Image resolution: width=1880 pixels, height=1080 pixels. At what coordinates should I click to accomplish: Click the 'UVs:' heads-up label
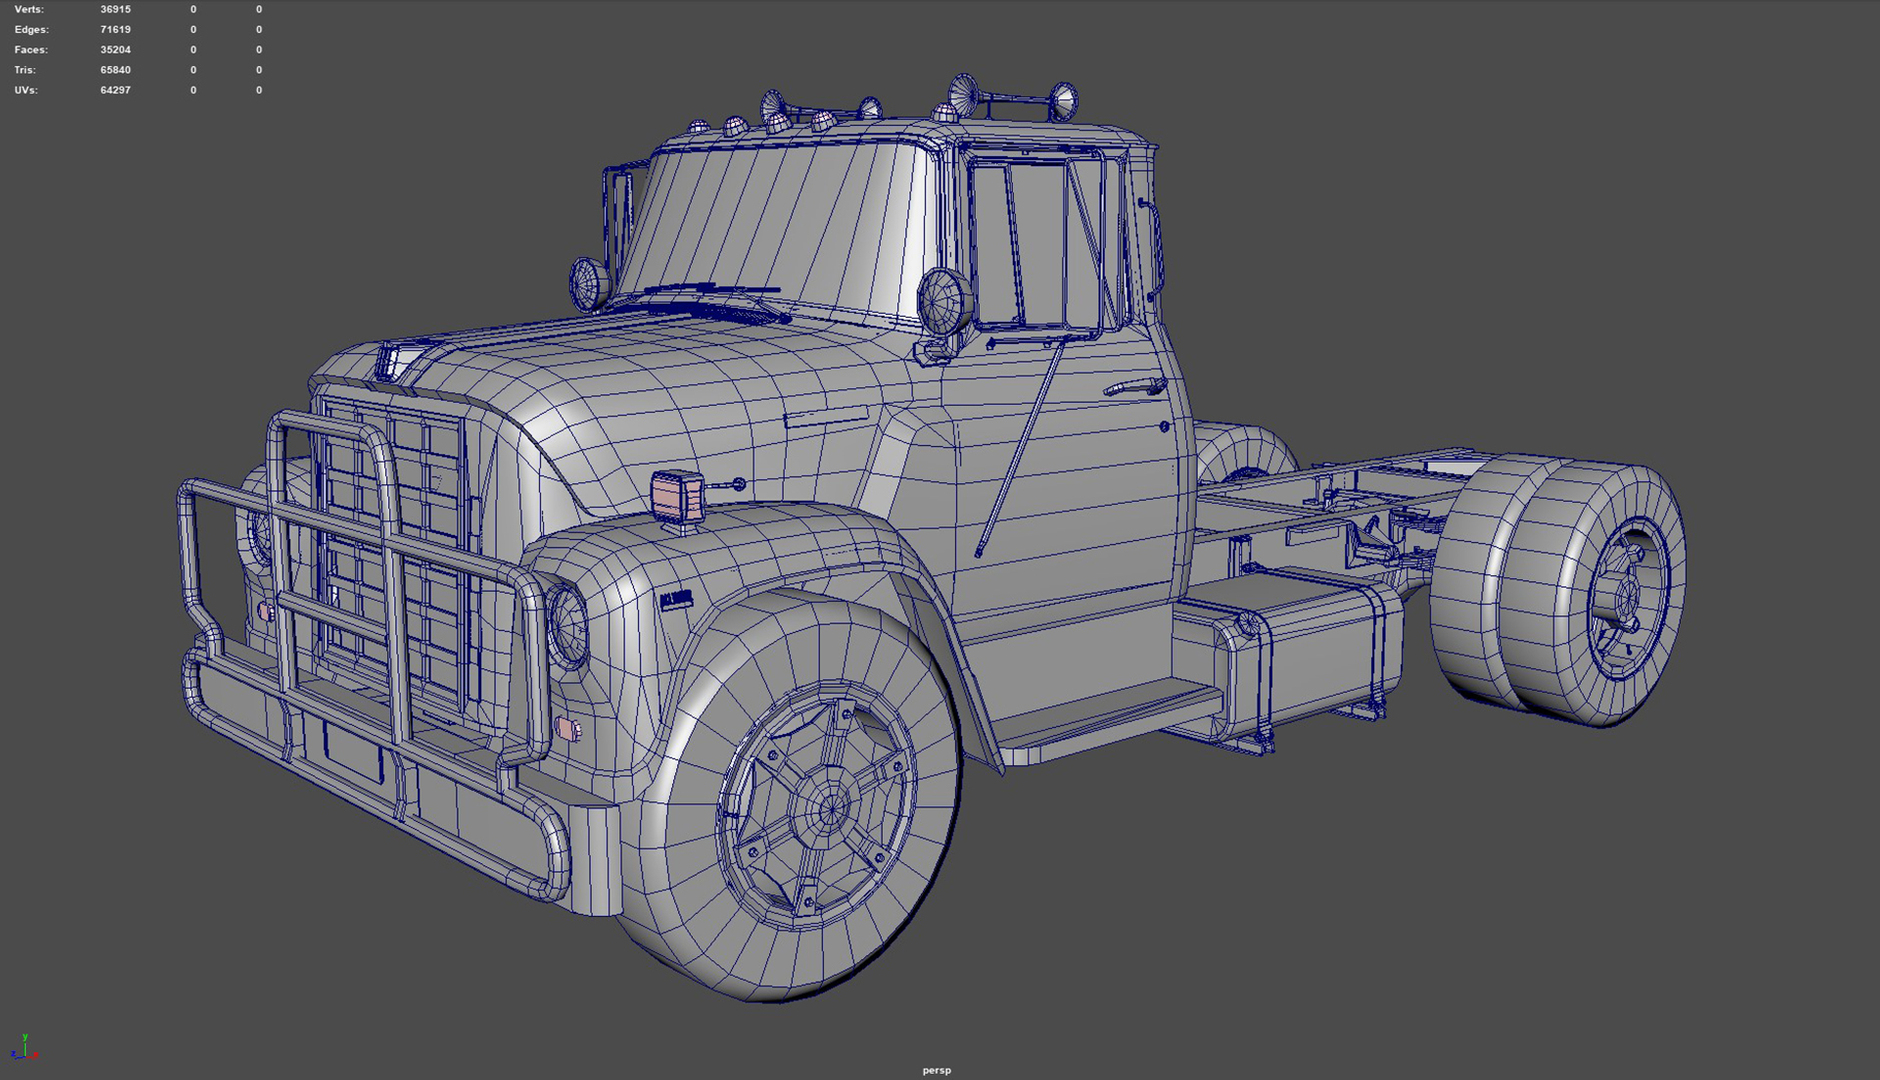click(x=26, y=90)
